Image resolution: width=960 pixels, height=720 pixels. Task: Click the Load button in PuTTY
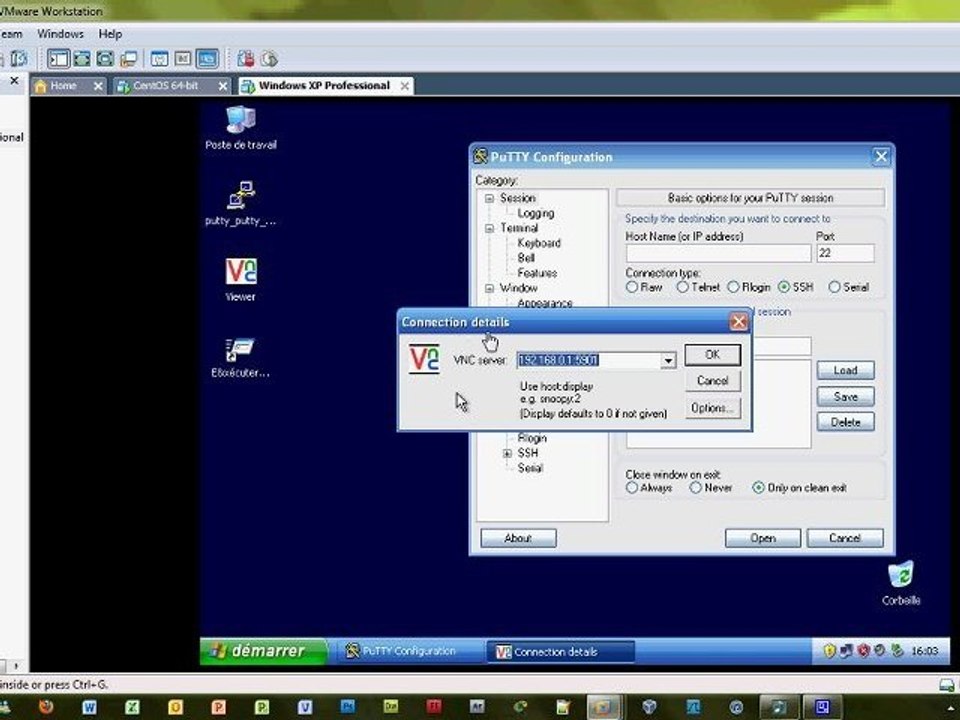[x=845, y=370]
